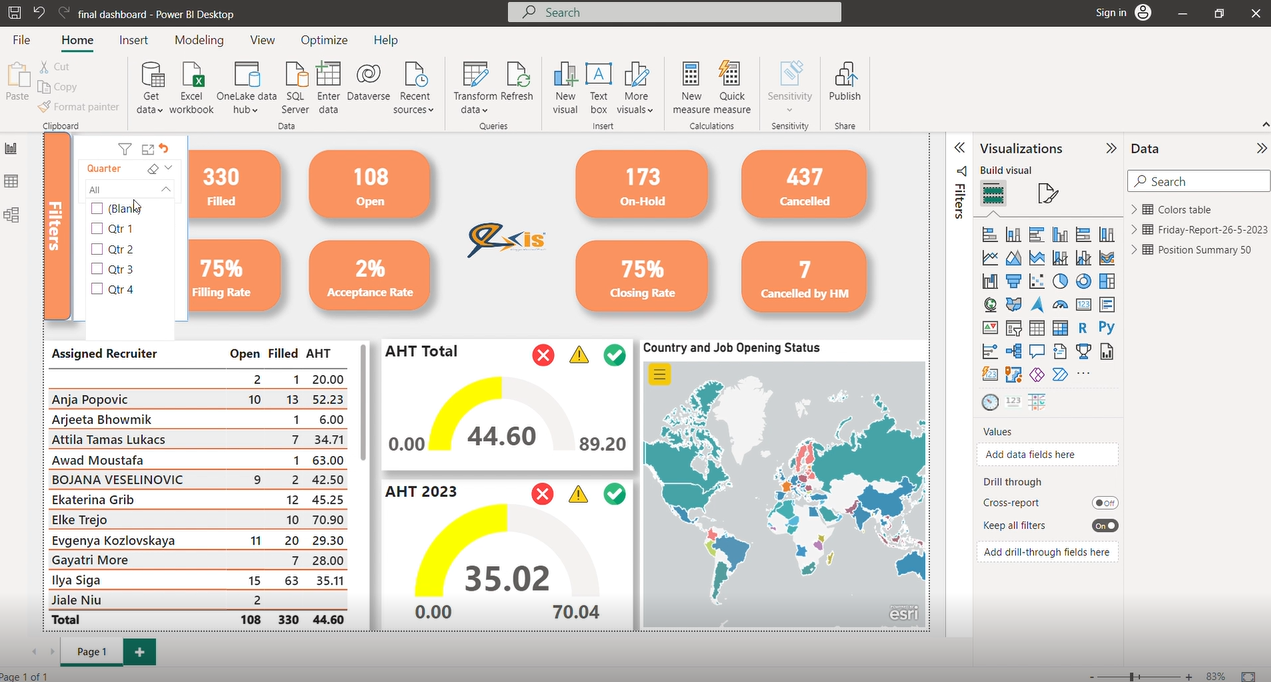Select the globe map visual
1271x682 pixels.
coord(990,304)
